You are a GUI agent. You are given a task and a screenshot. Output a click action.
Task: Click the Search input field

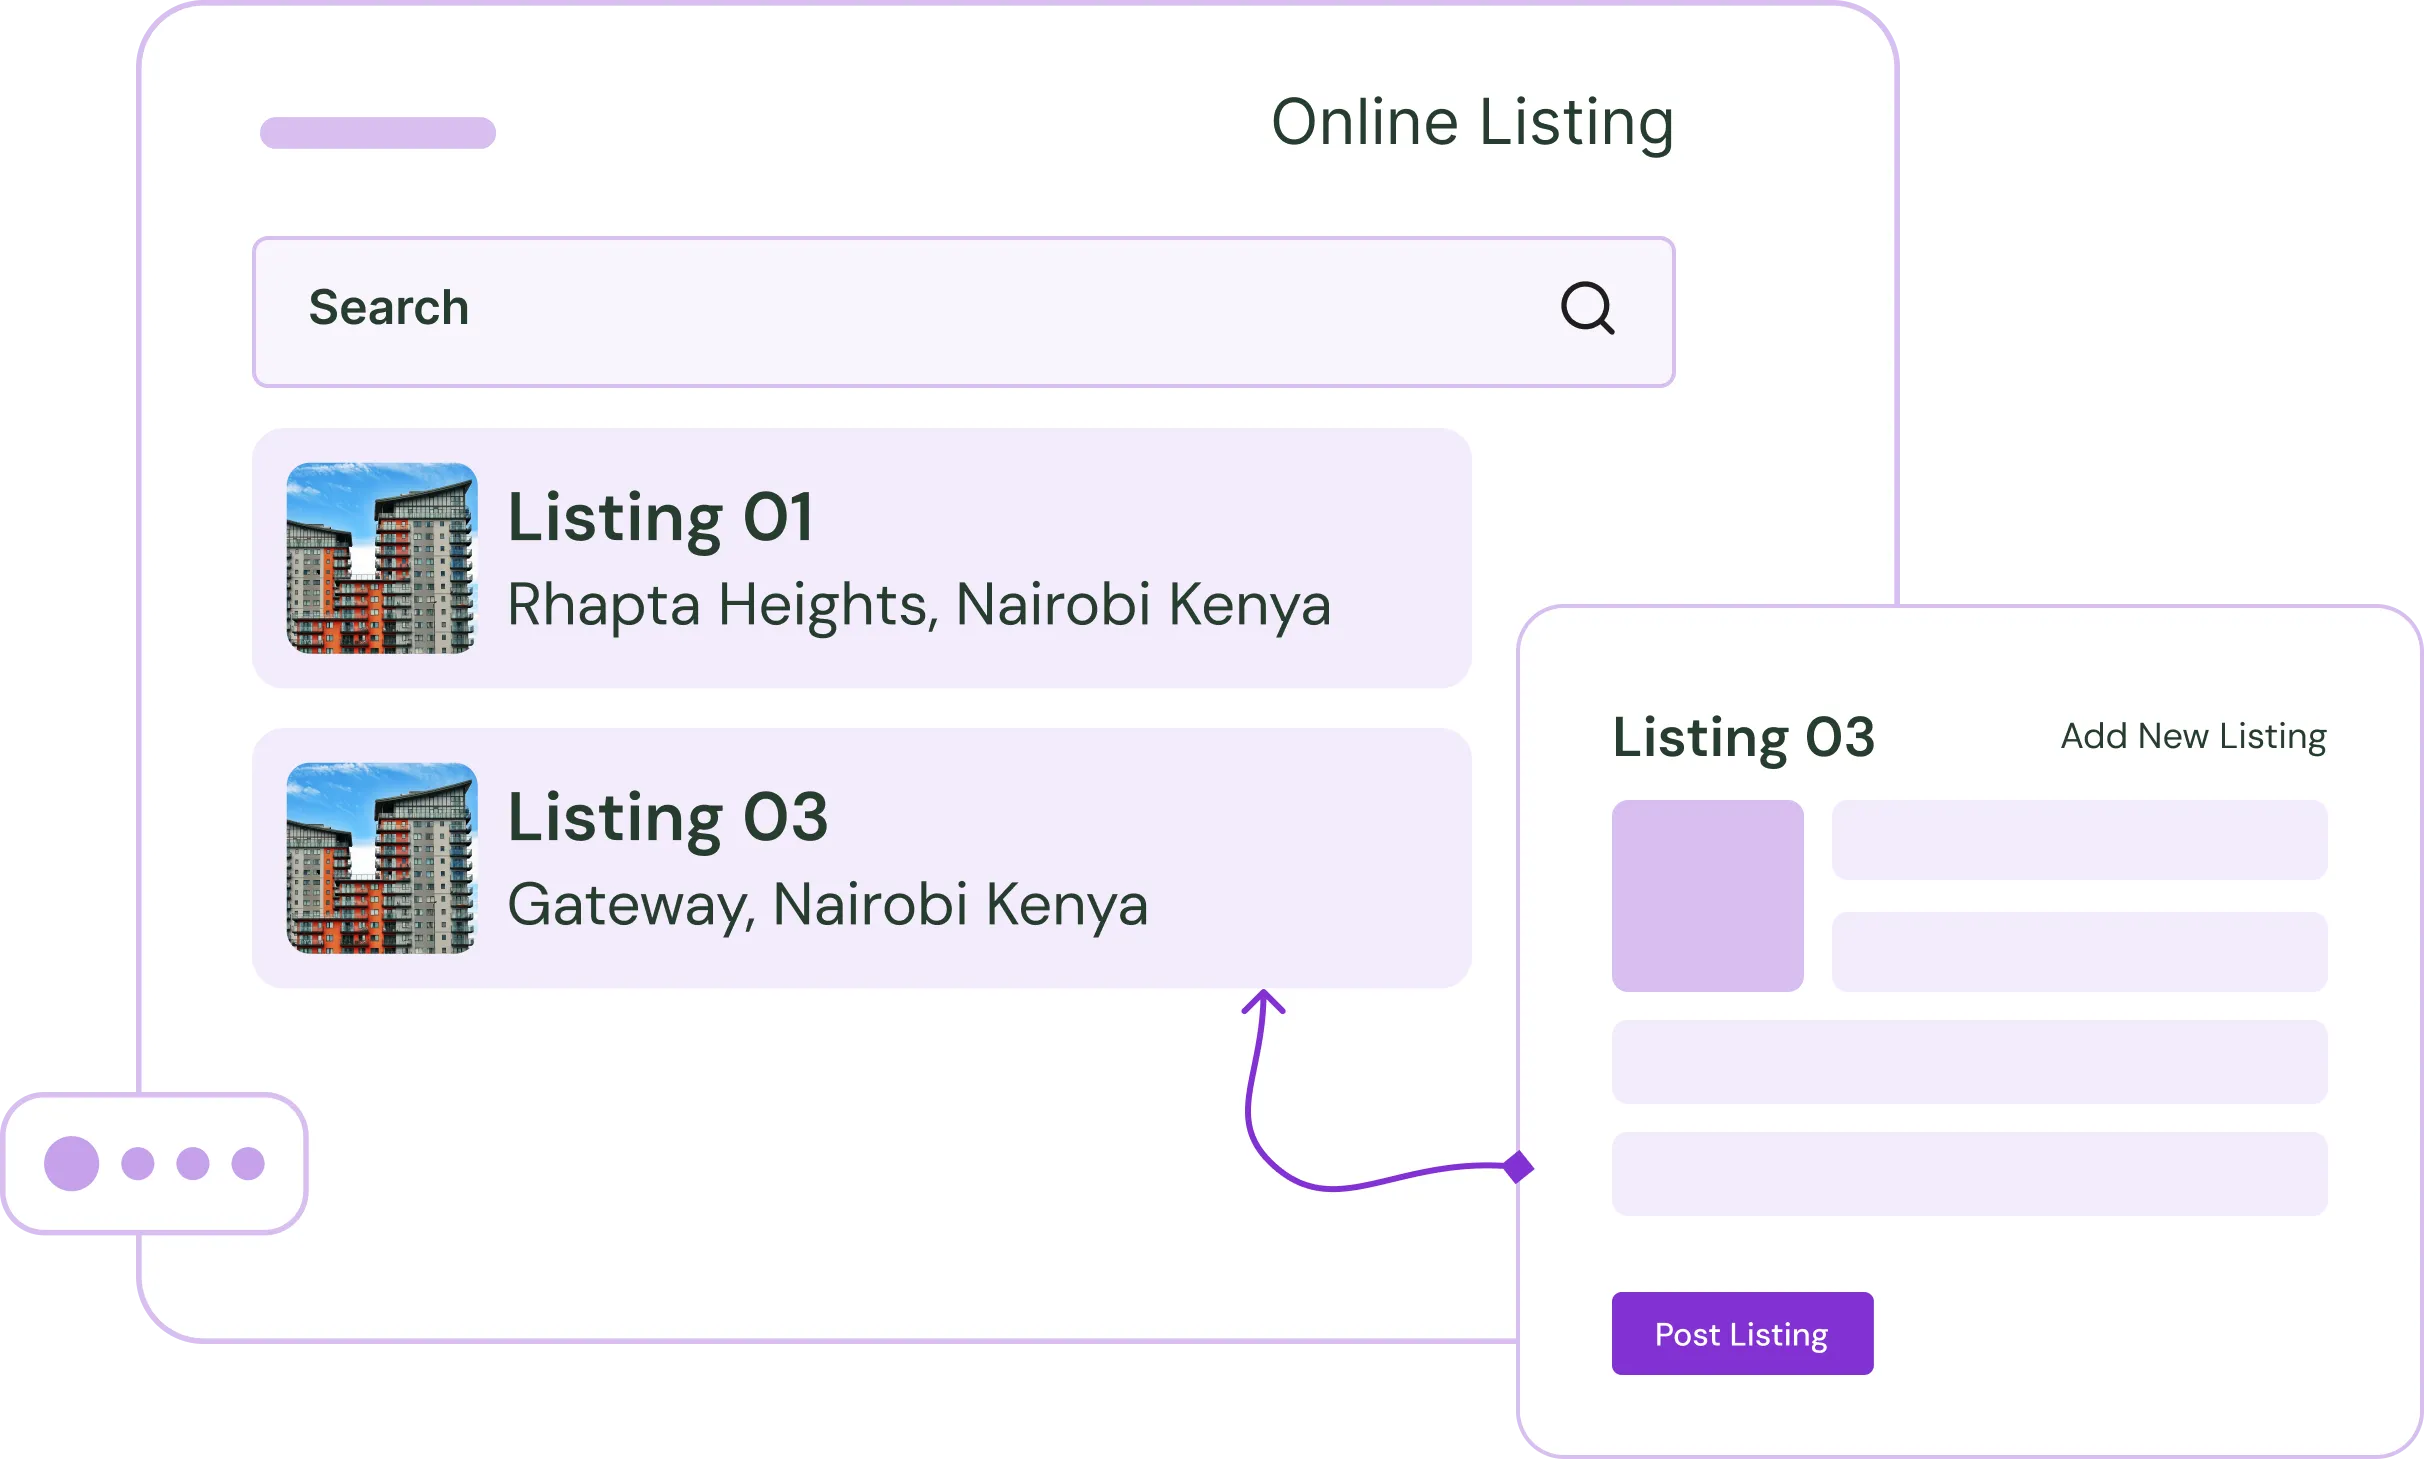coord(900,311)
